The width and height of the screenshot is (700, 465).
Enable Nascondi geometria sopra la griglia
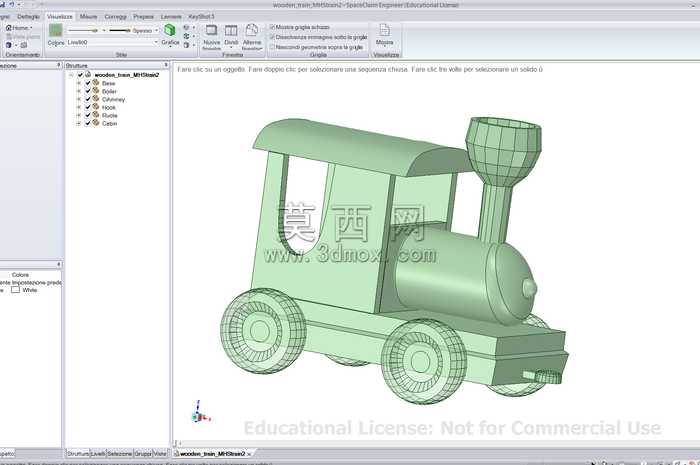(x=272, y=47)
